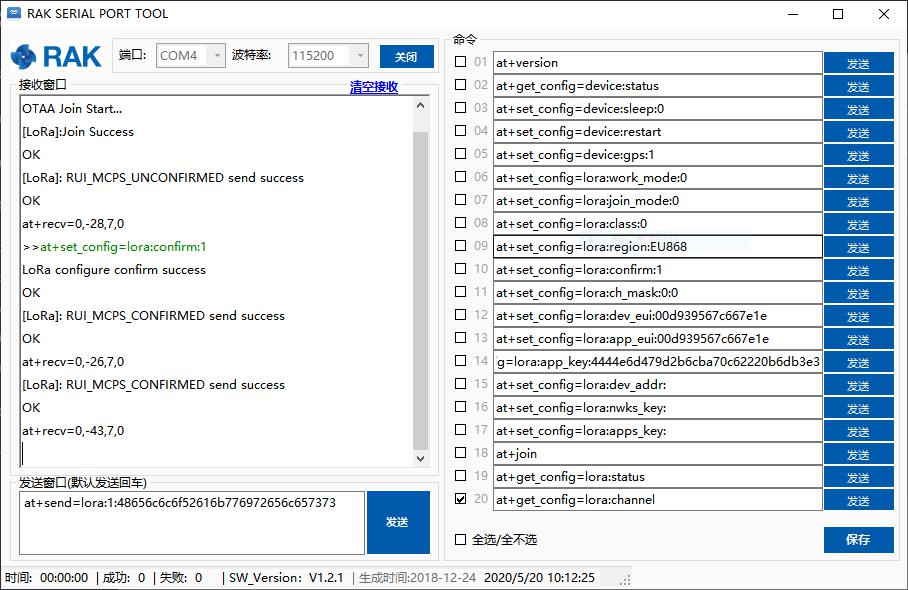Send the device:sleep:0 command
908x590 pixels.
pyautogui.click(x=858, y=109)
